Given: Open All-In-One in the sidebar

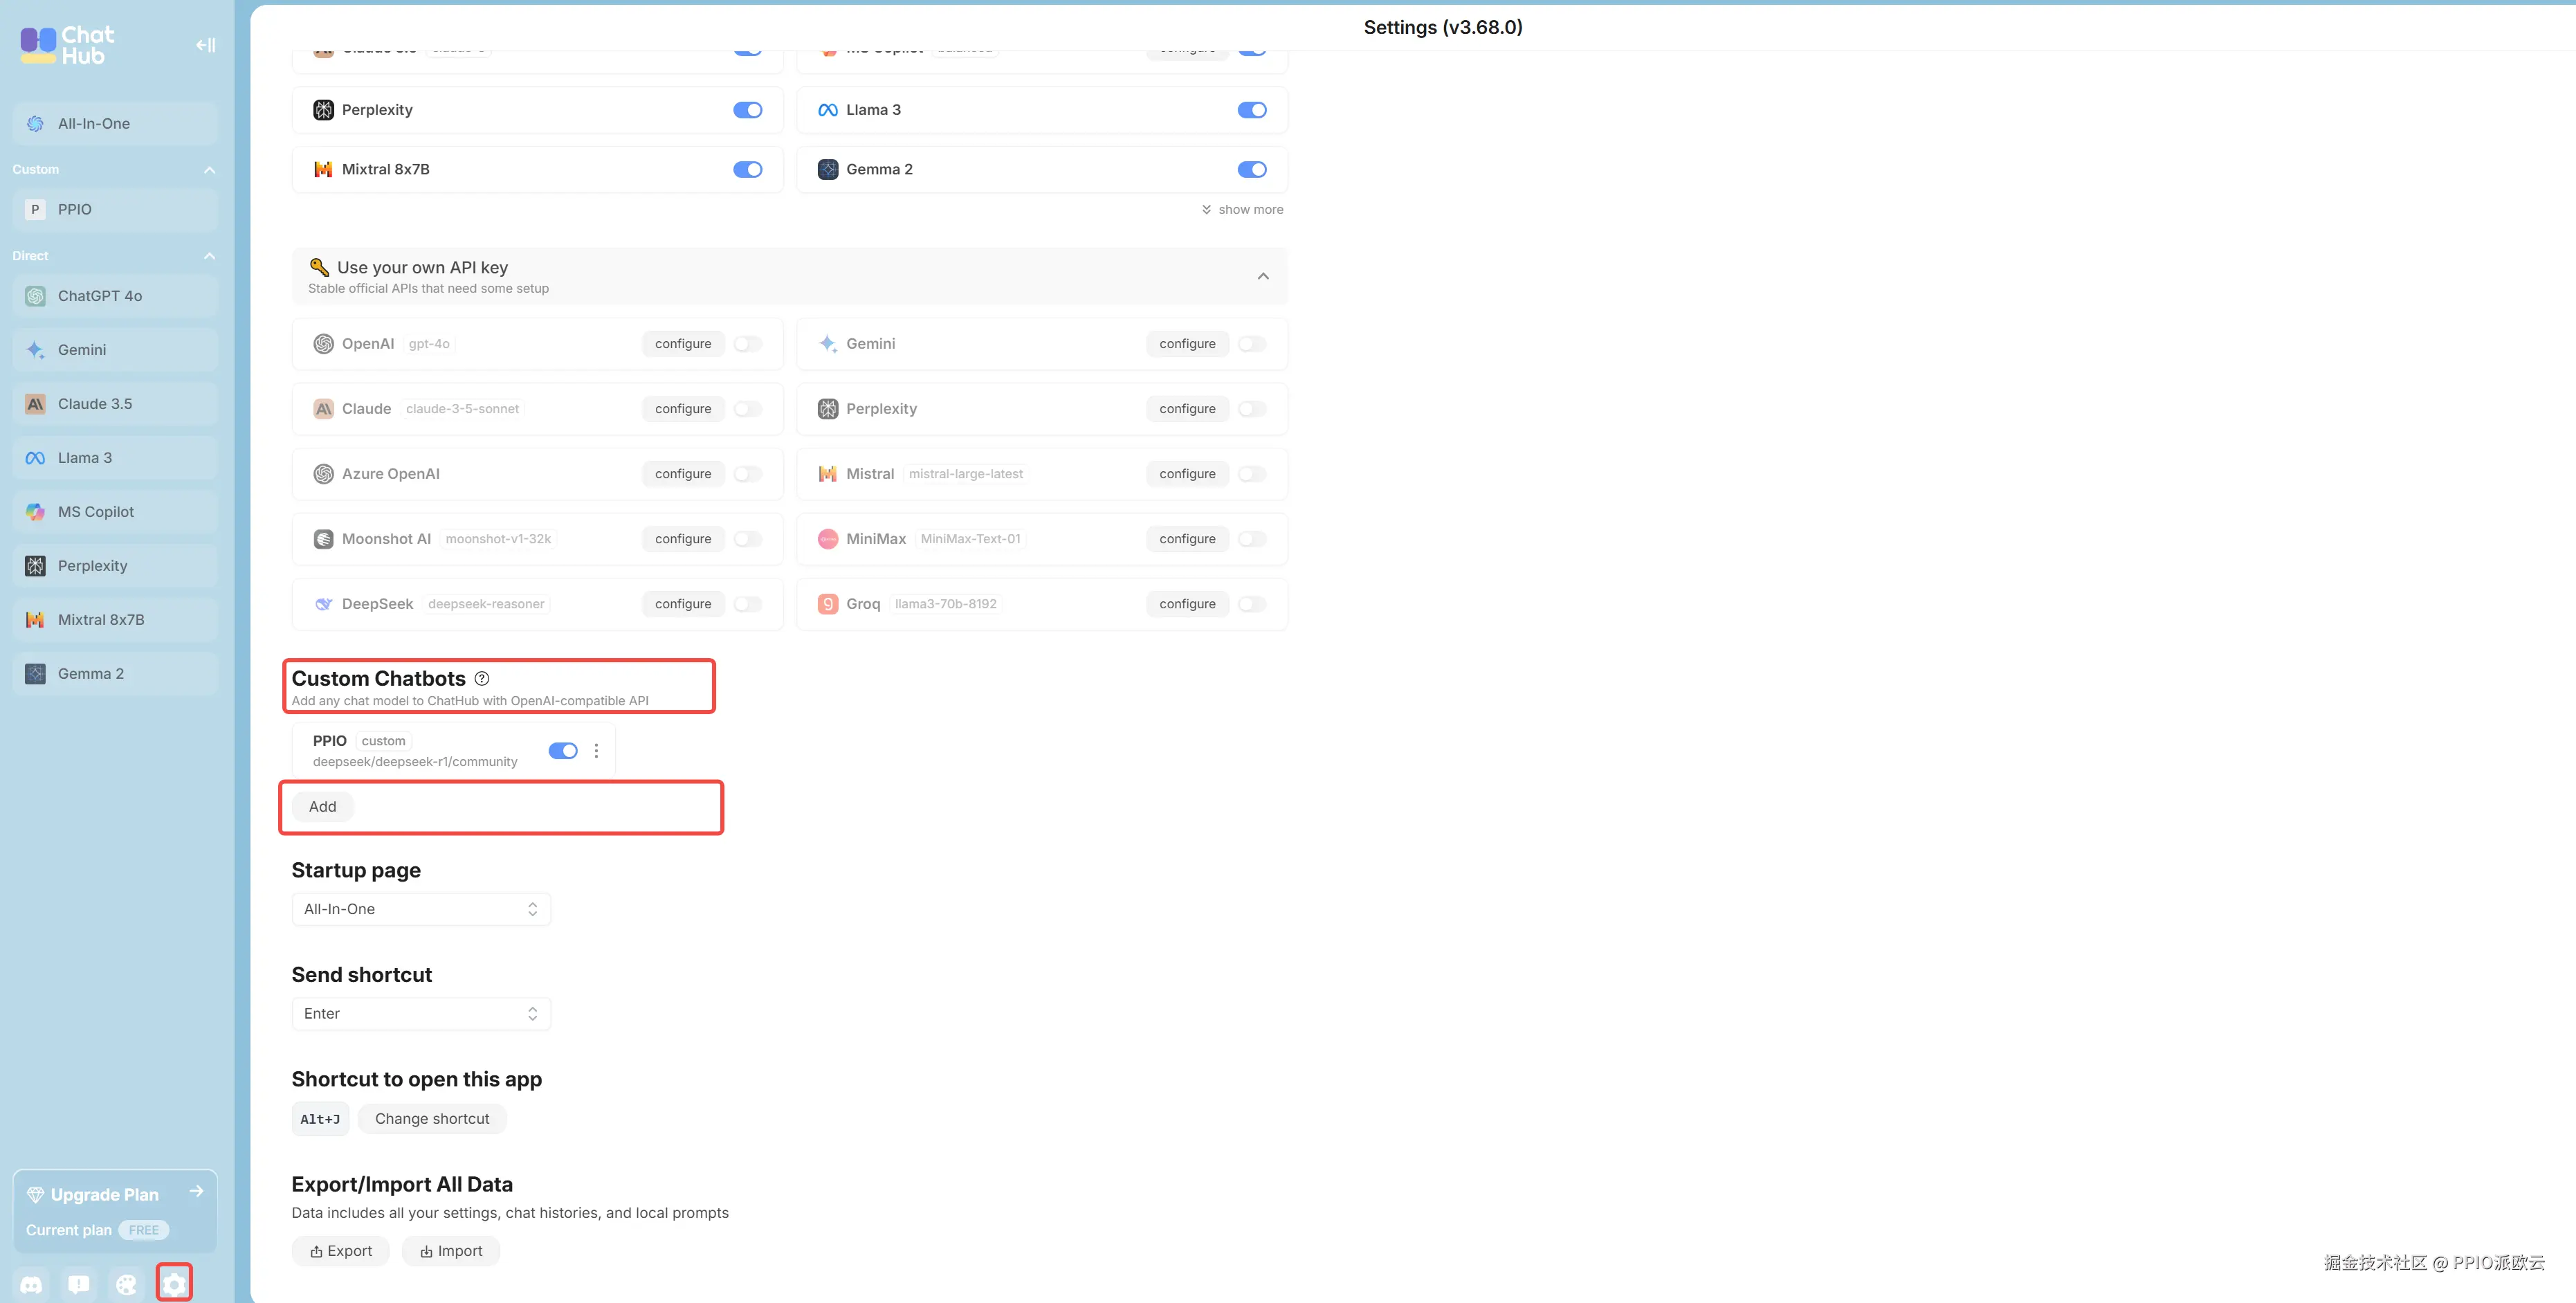Looking at the screenshot, I should click(x=94, y=124).
